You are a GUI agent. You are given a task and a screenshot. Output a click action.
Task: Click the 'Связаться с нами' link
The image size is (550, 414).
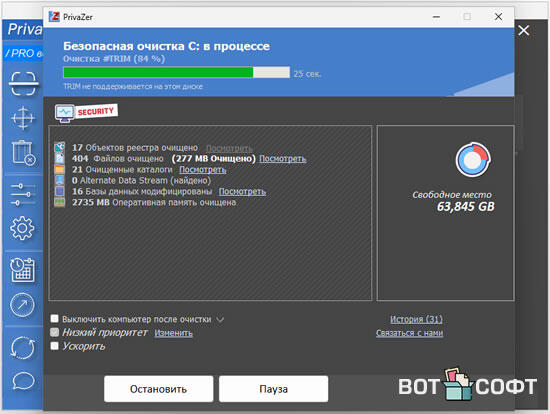(409, 333)
